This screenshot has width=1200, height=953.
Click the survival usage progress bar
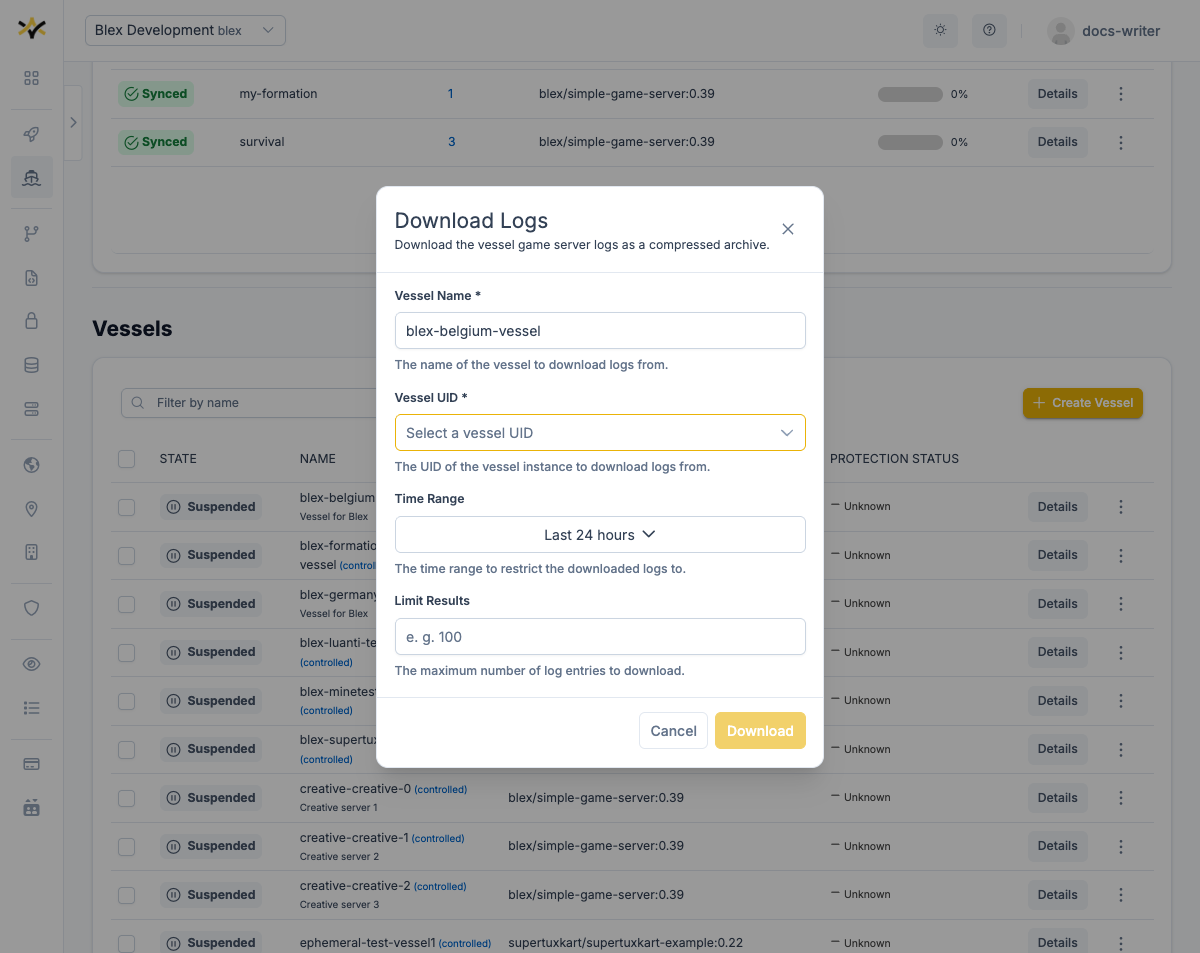tap(910, 142)
